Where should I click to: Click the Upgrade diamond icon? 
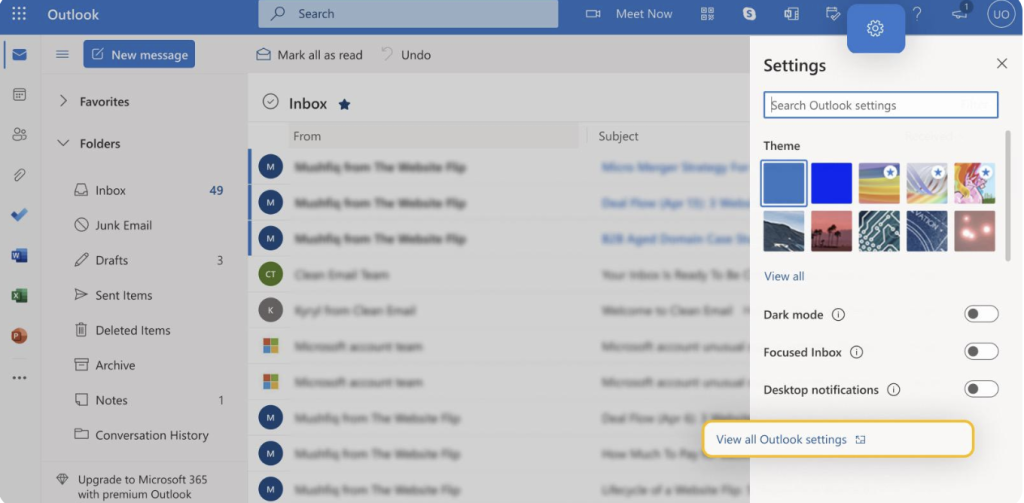click(63, 479)
